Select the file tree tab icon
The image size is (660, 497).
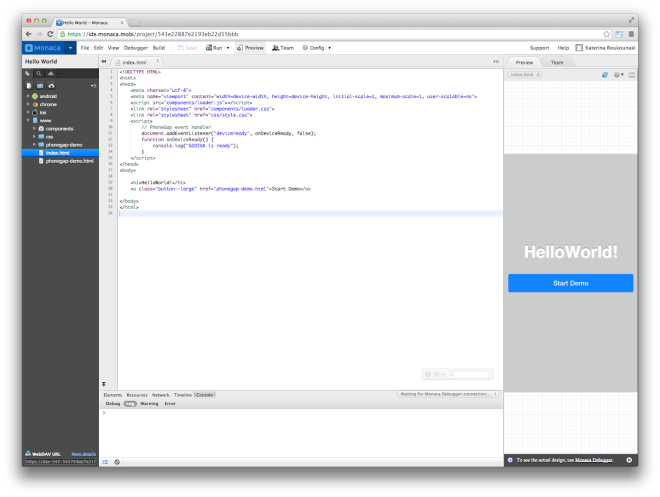click(28, 73)
